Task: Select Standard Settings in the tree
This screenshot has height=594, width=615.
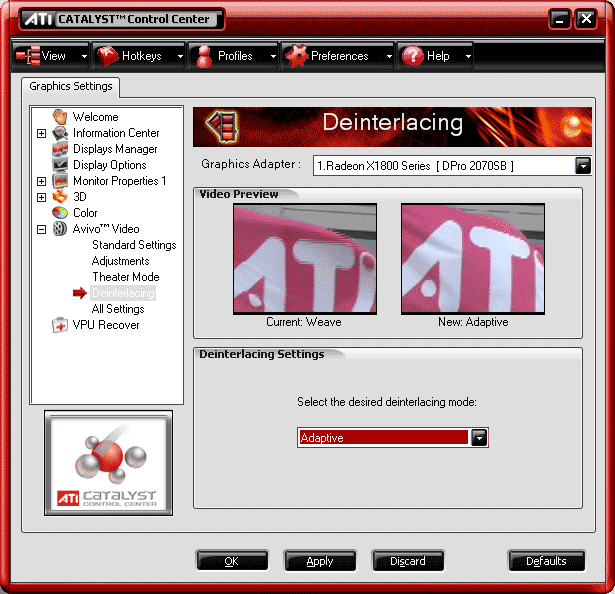Action: [x=134, y=245]
